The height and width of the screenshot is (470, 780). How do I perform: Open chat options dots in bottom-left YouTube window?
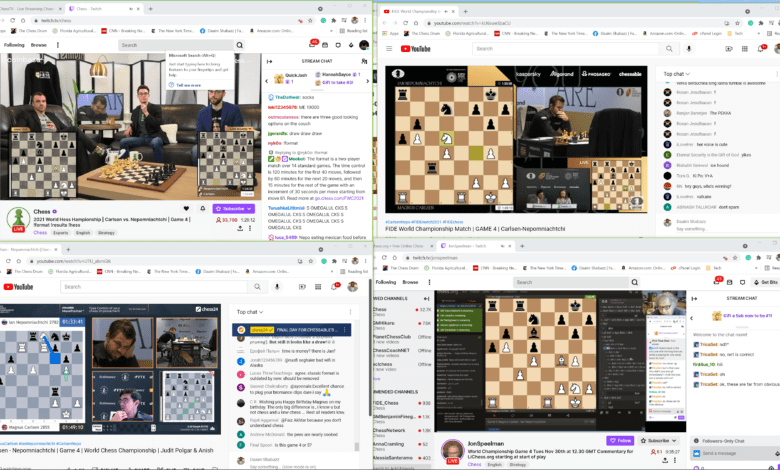pos(350,312)
